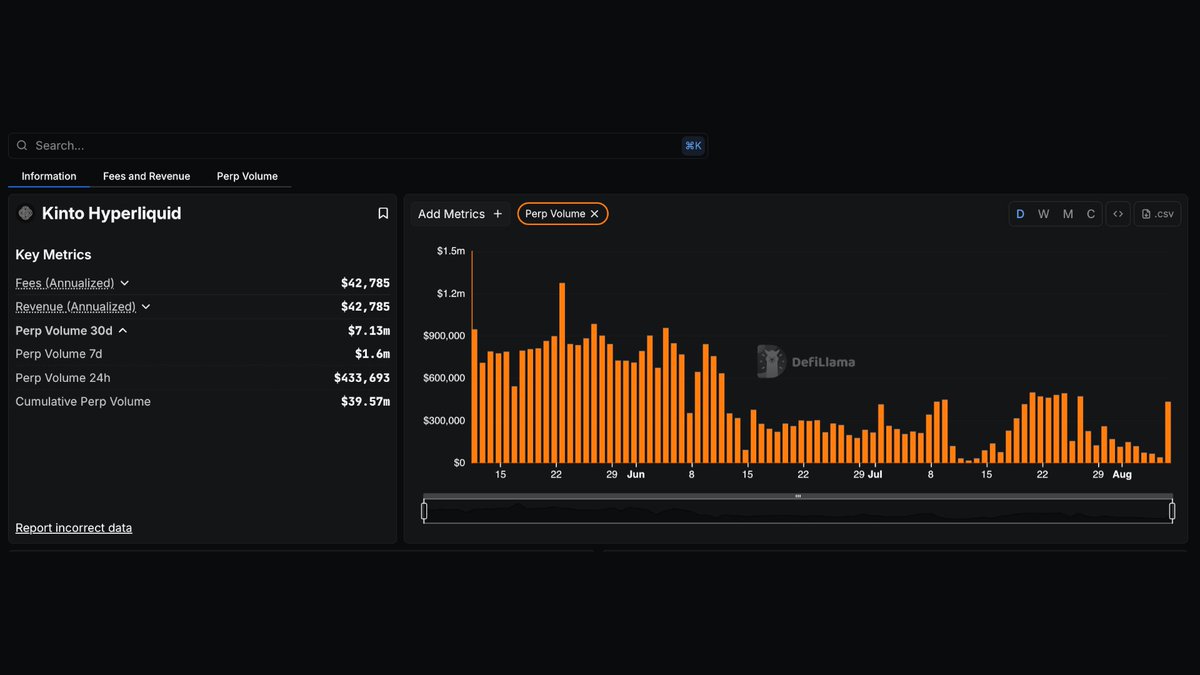
Task: Set chart interval to Monthly (M)
Action: pos(1068,214)
